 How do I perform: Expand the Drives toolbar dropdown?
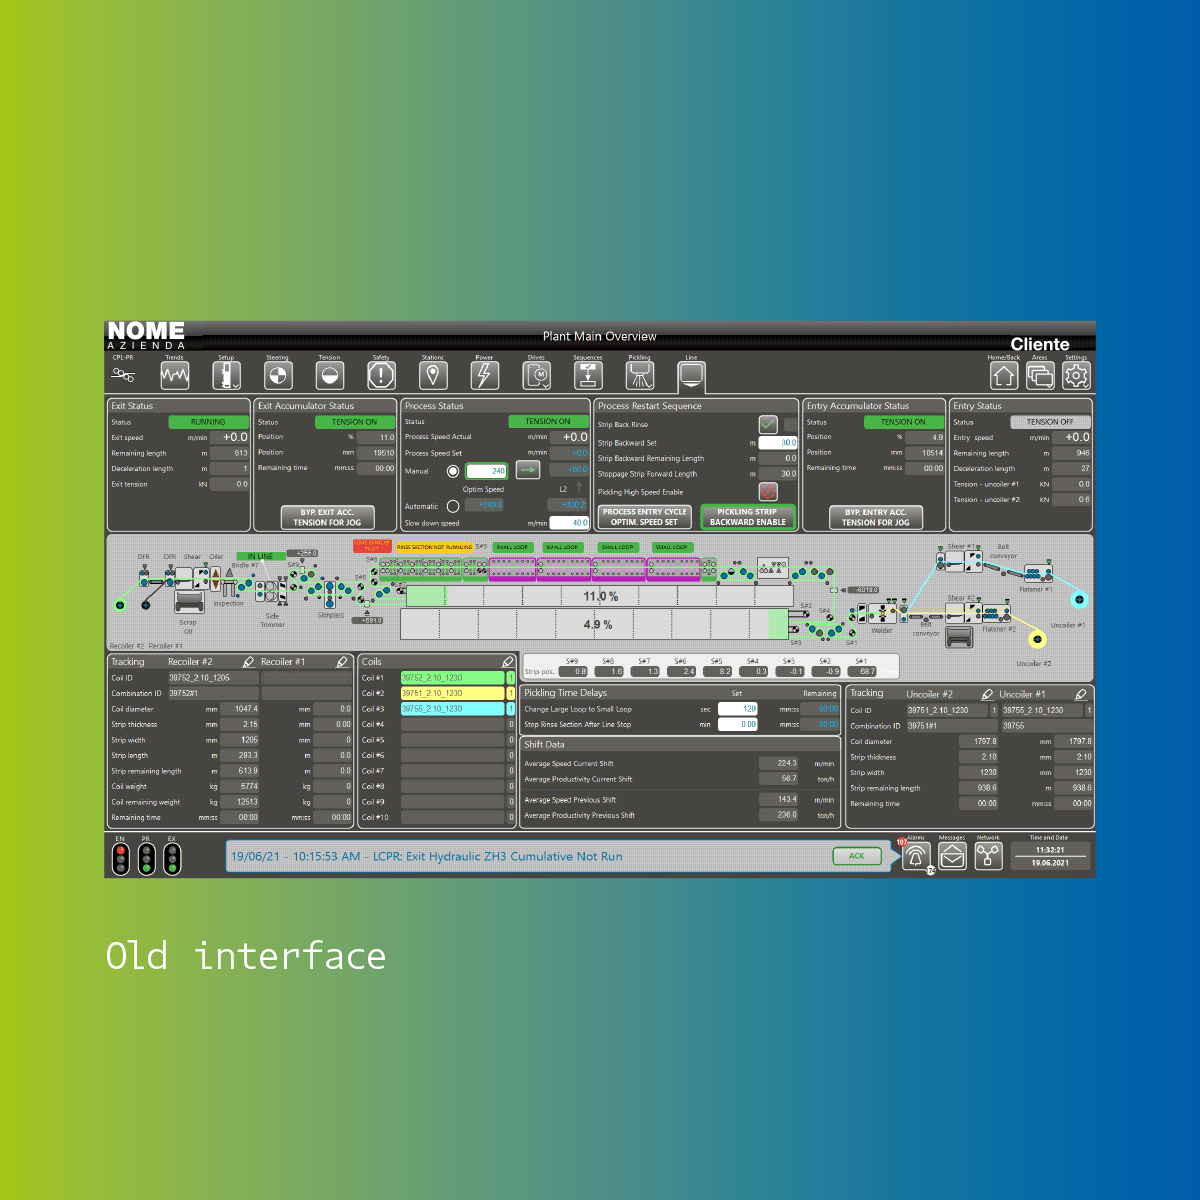tap(537, 375)
